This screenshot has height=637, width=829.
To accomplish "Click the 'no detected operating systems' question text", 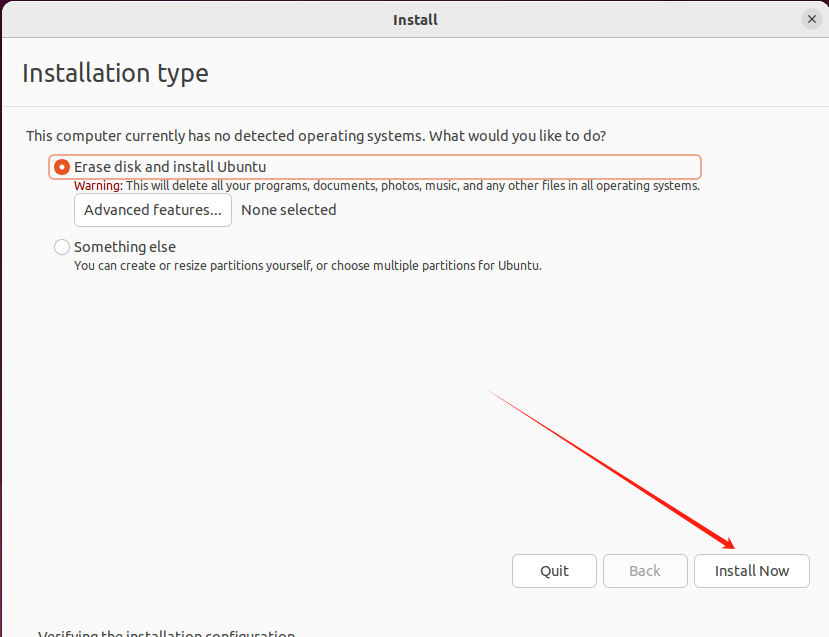I will 316,136.
